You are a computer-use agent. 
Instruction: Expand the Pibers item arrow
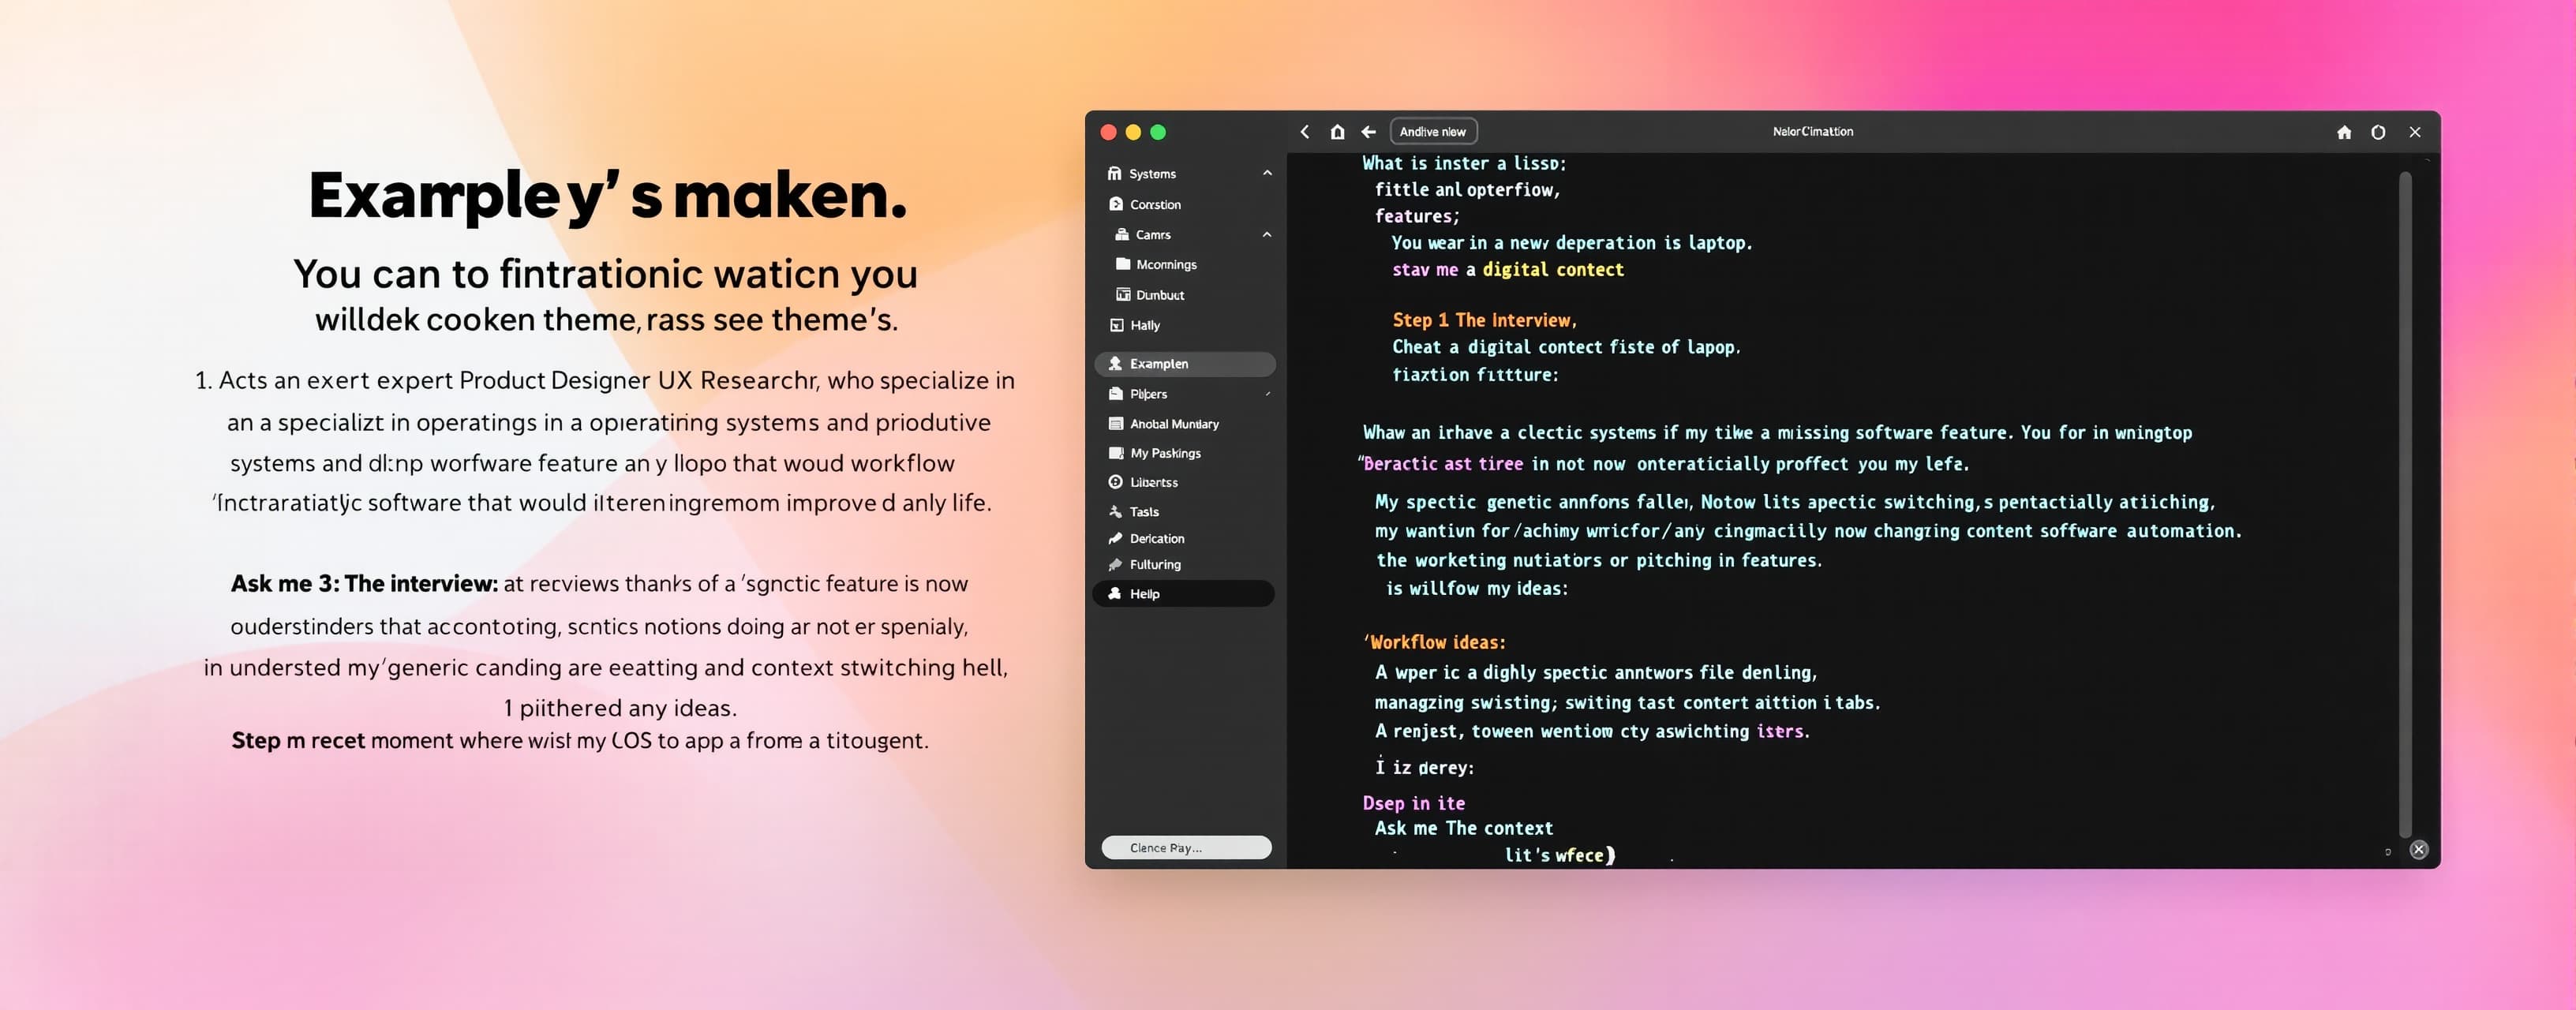tap(1267, 394)
